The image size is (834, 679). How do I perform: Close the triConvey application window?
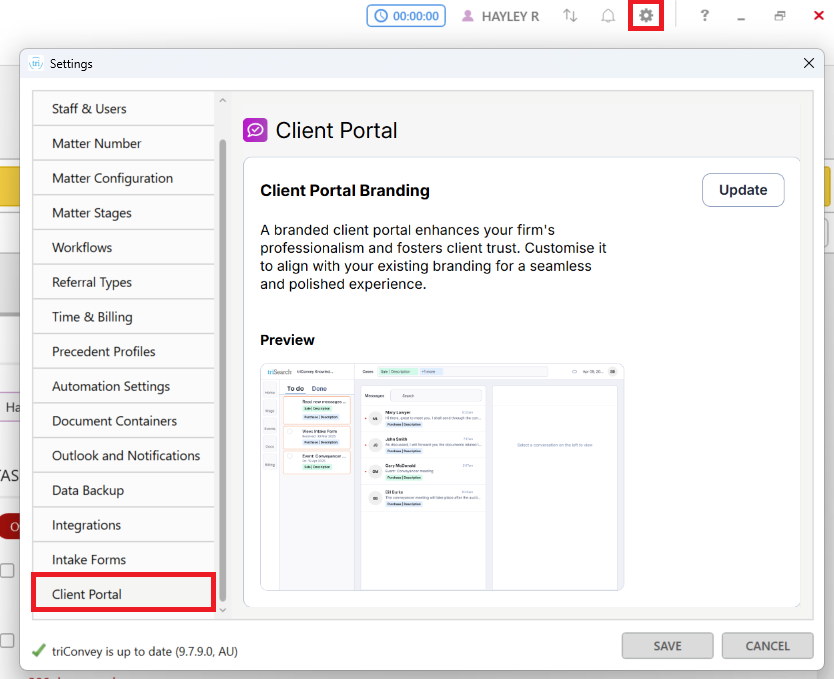click(x=819, y=16)
